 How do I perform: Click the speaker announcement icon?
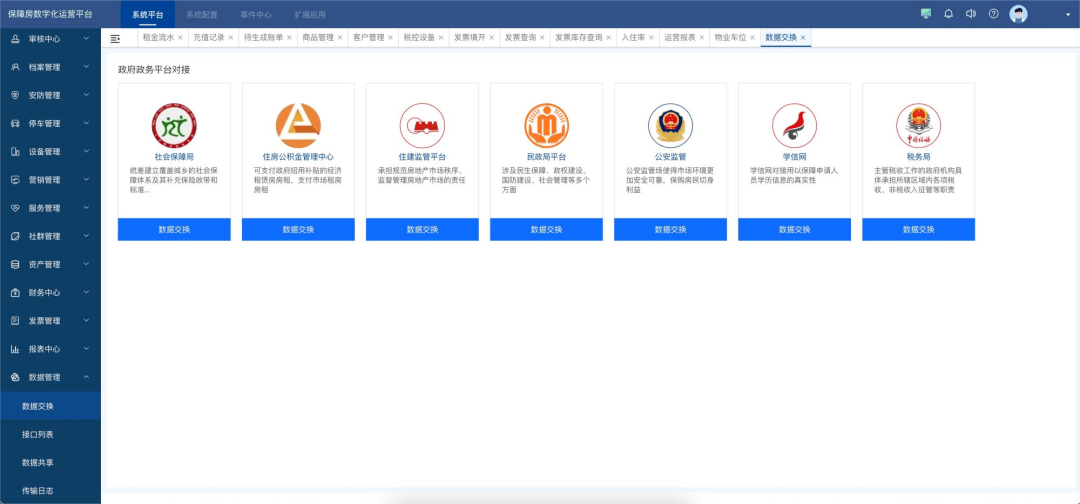point(971,14)
